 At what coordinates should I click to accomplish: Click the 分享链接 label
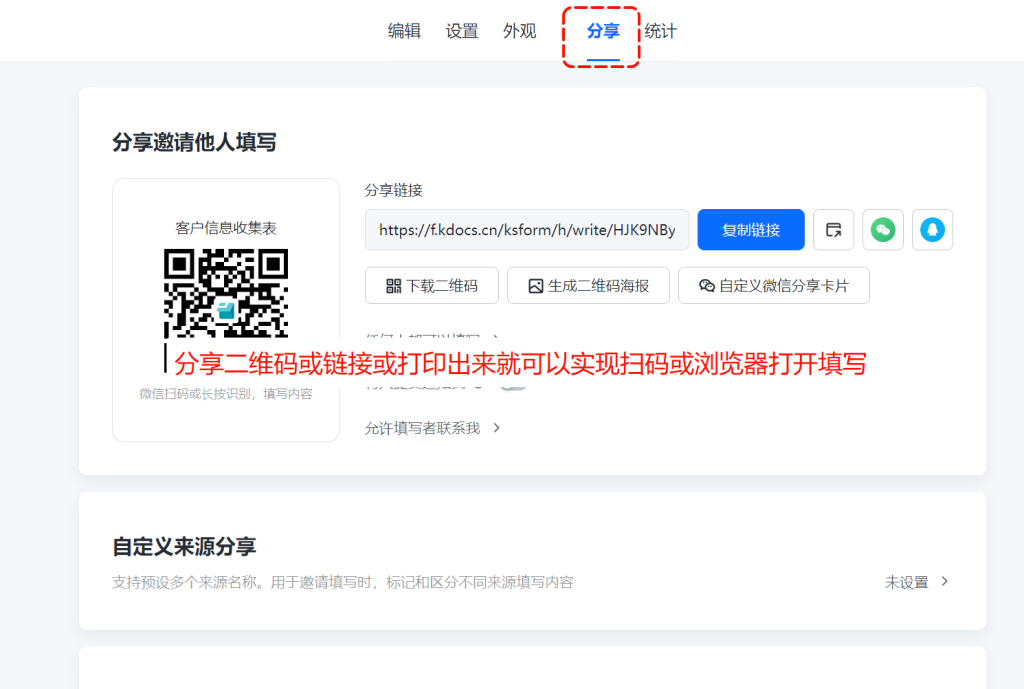point(393,190)
